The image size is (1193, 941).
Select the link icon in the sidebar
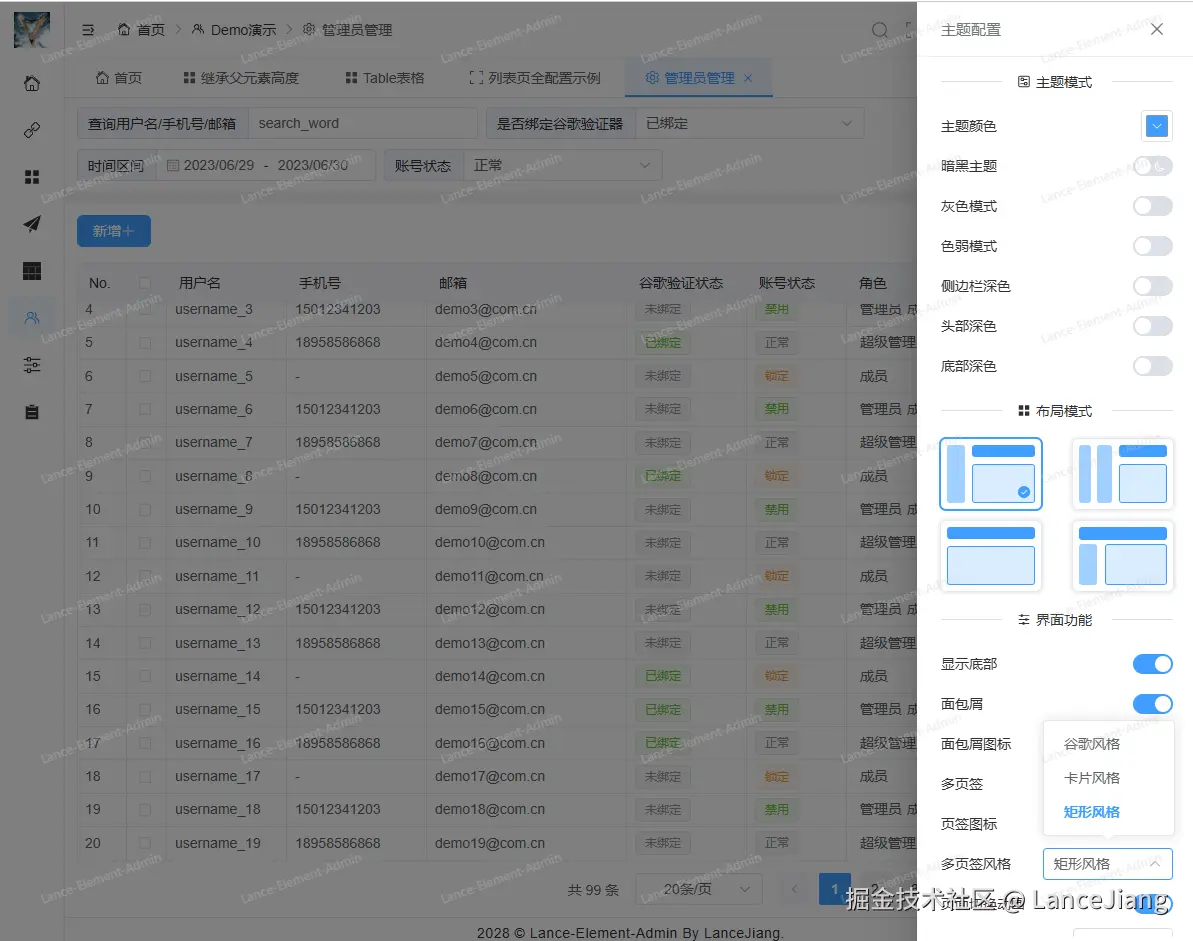coord(32,129)
